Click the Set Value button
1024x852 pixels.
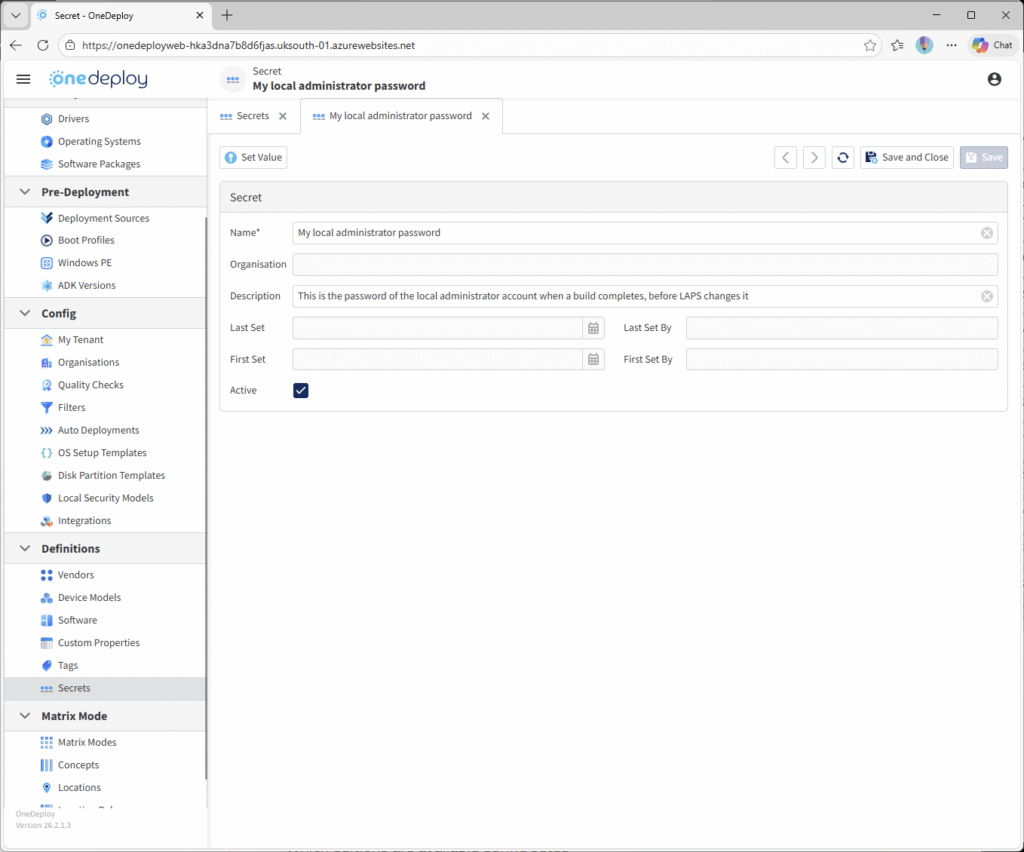coord(253,157)
